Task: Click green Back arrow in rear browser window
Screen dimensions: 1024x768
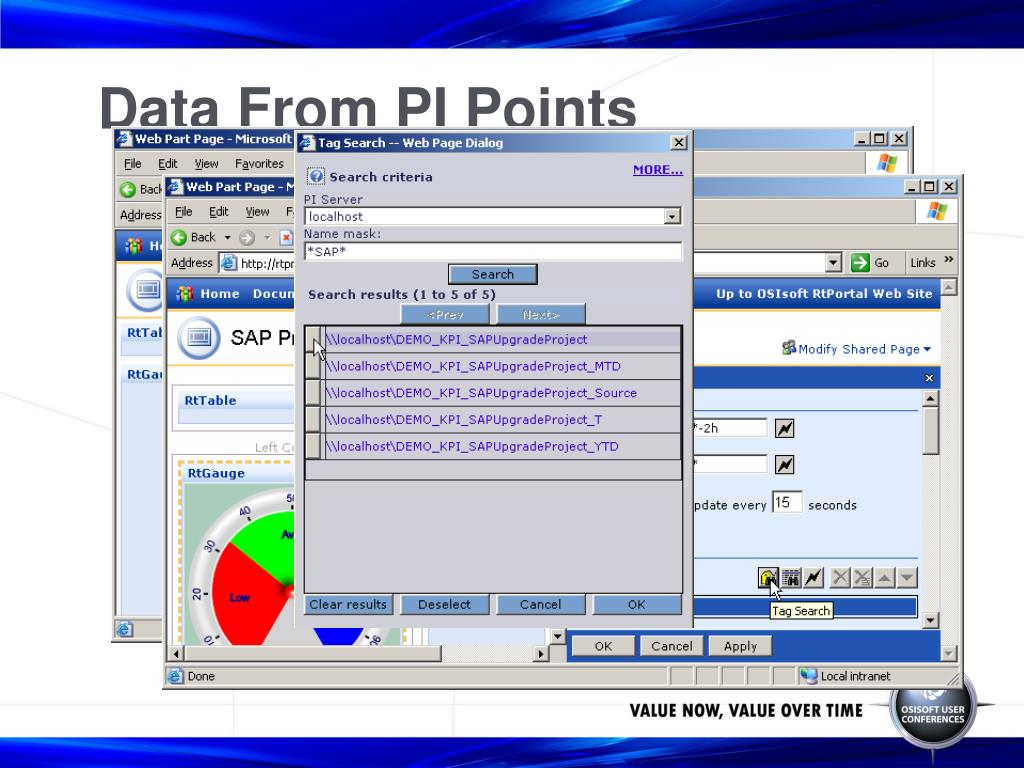Action: (x=128, y=189)
